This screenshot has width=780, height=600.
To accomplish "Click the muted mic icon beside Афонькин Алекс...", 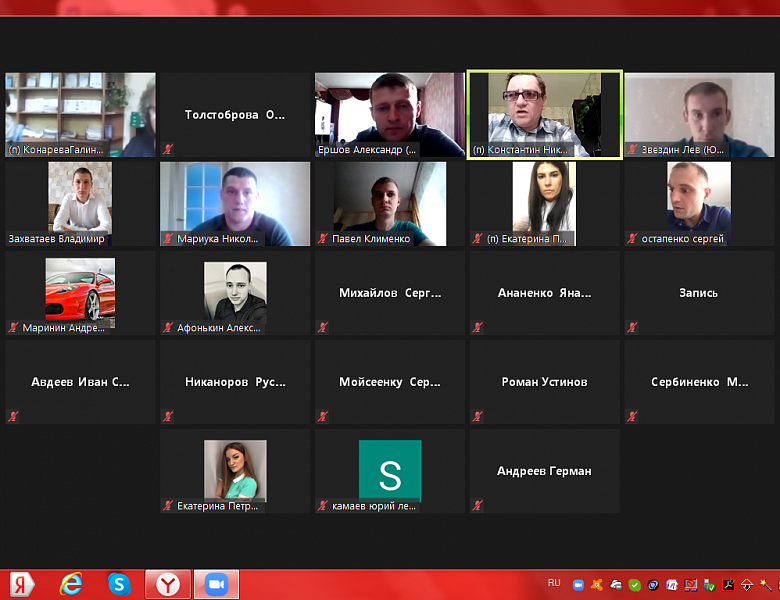I will click(x=168, y=327).
